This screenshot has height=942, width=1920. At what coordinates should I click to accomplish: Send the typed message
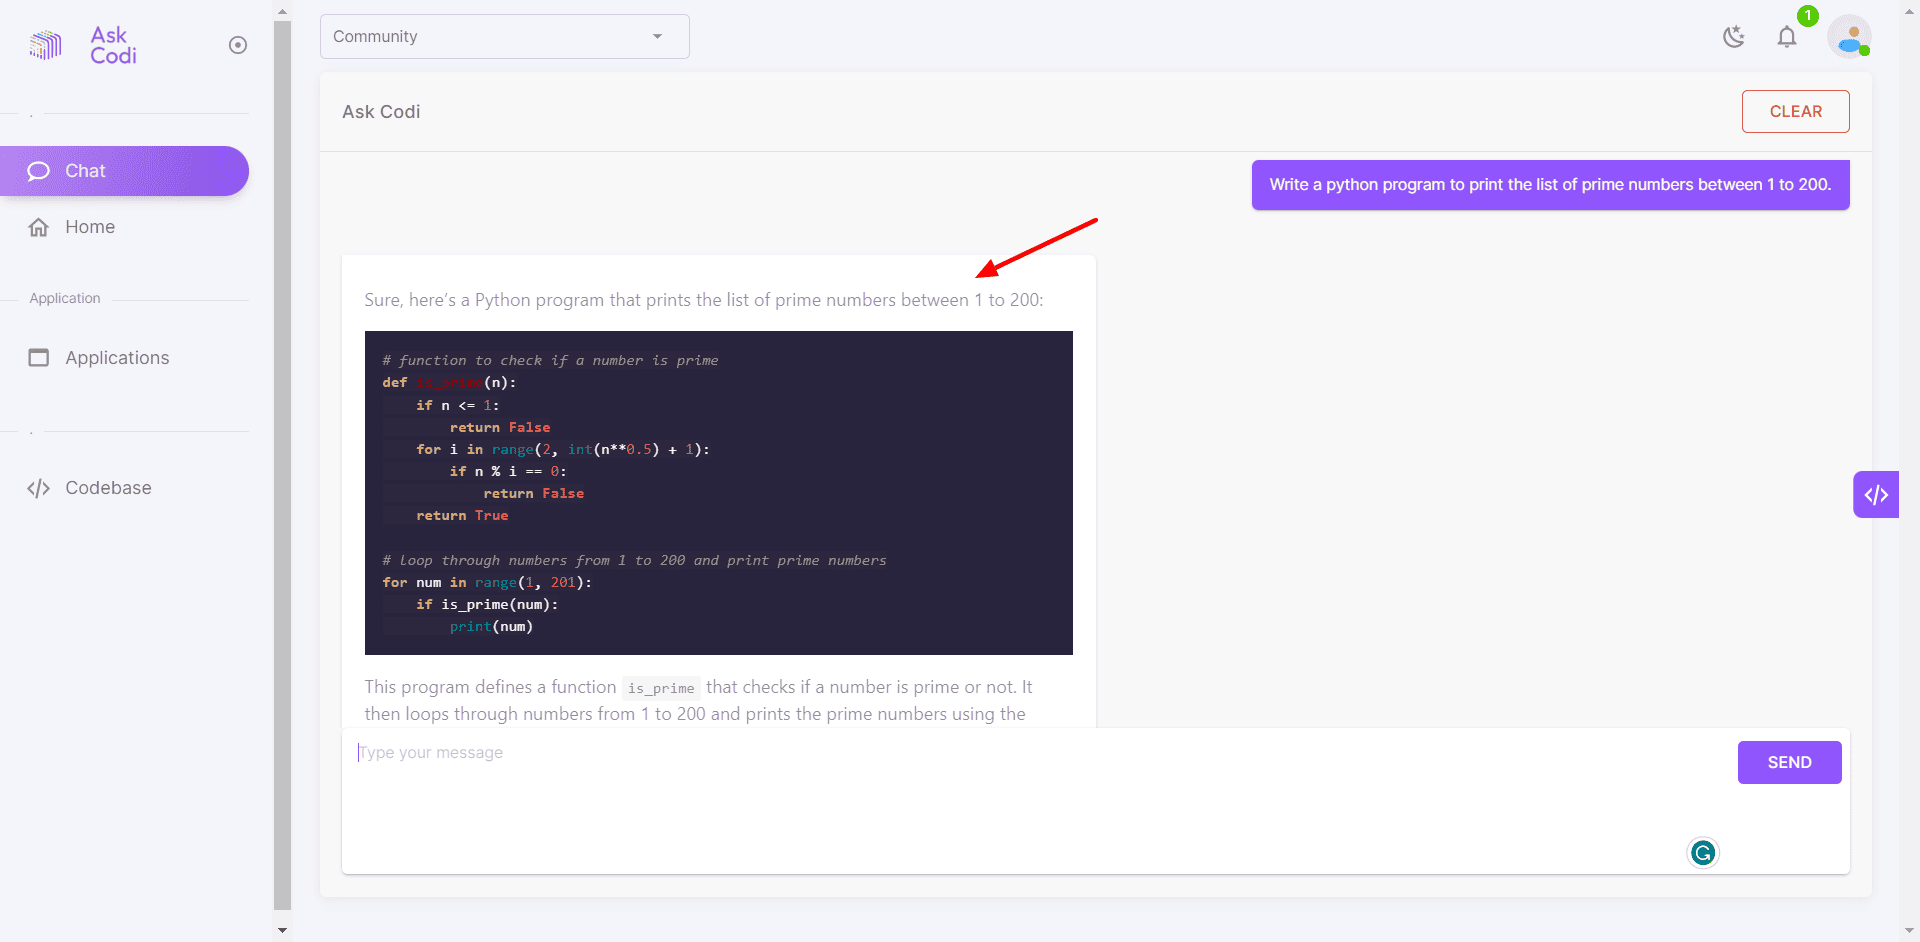(1789, 762)
